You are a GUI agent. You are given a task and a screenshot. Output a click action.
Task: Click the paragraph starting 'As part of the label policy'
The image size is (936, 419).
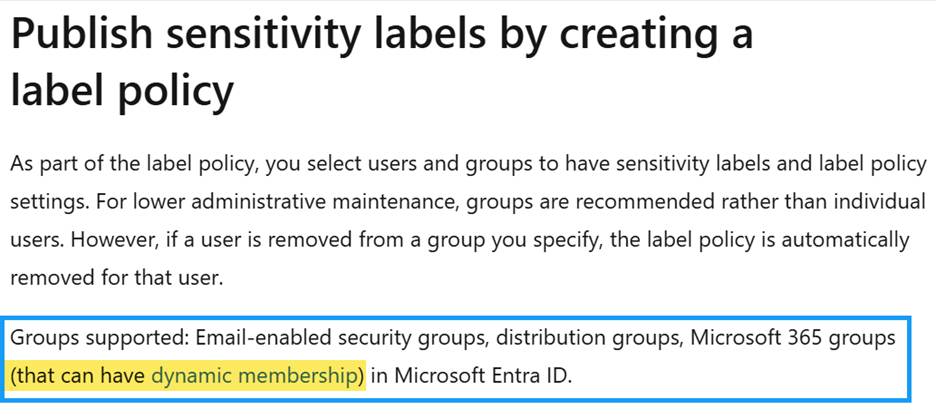468,221
